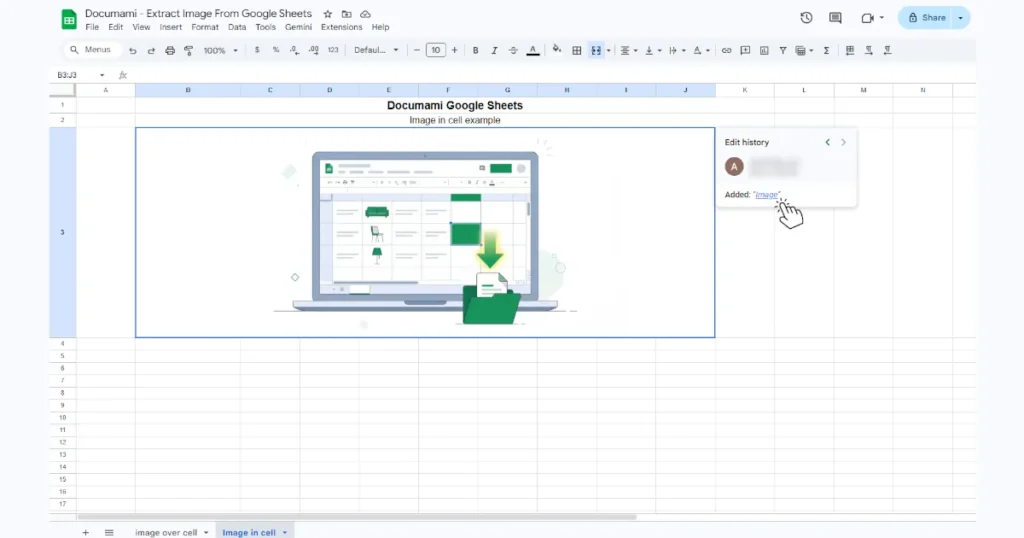This screenshot has height=538, width=1024.
Task: Click the font size field showing 10
Action: [436, 50]
